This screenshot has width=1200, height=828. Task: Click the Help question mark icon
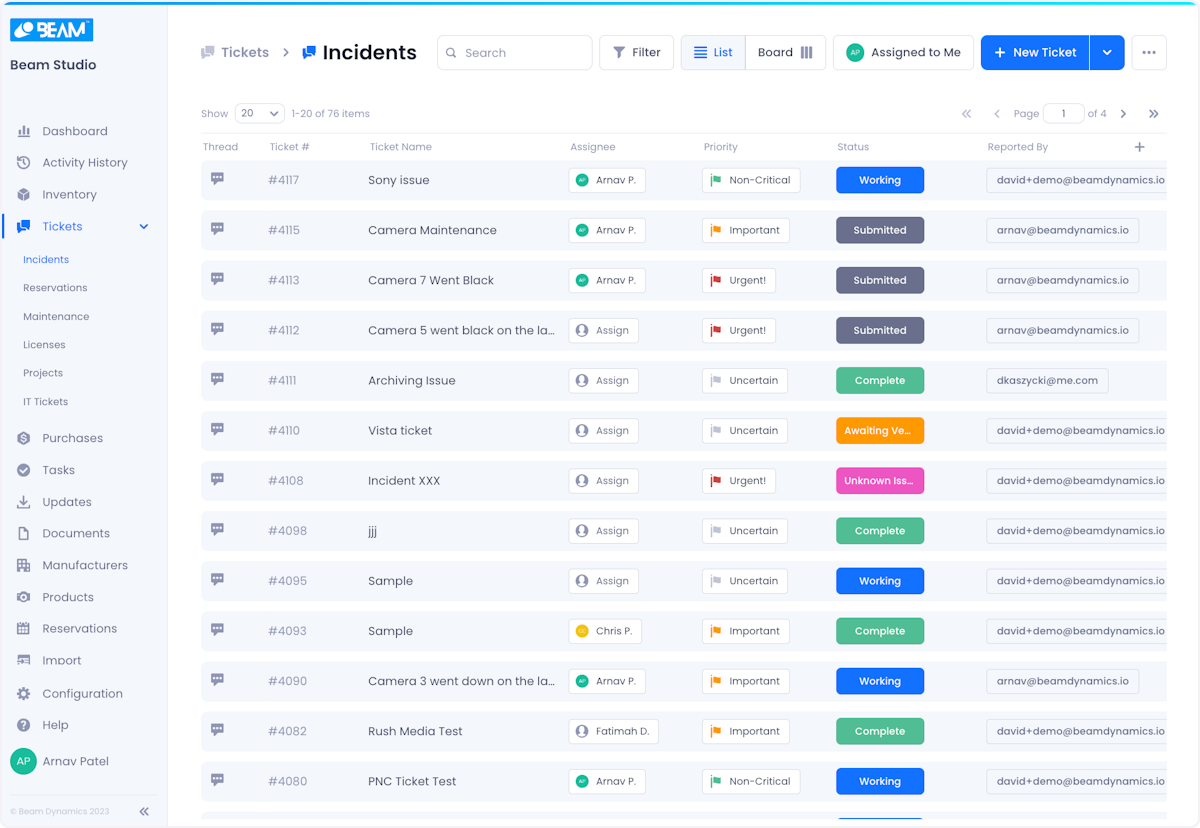[x=24, y=725]
